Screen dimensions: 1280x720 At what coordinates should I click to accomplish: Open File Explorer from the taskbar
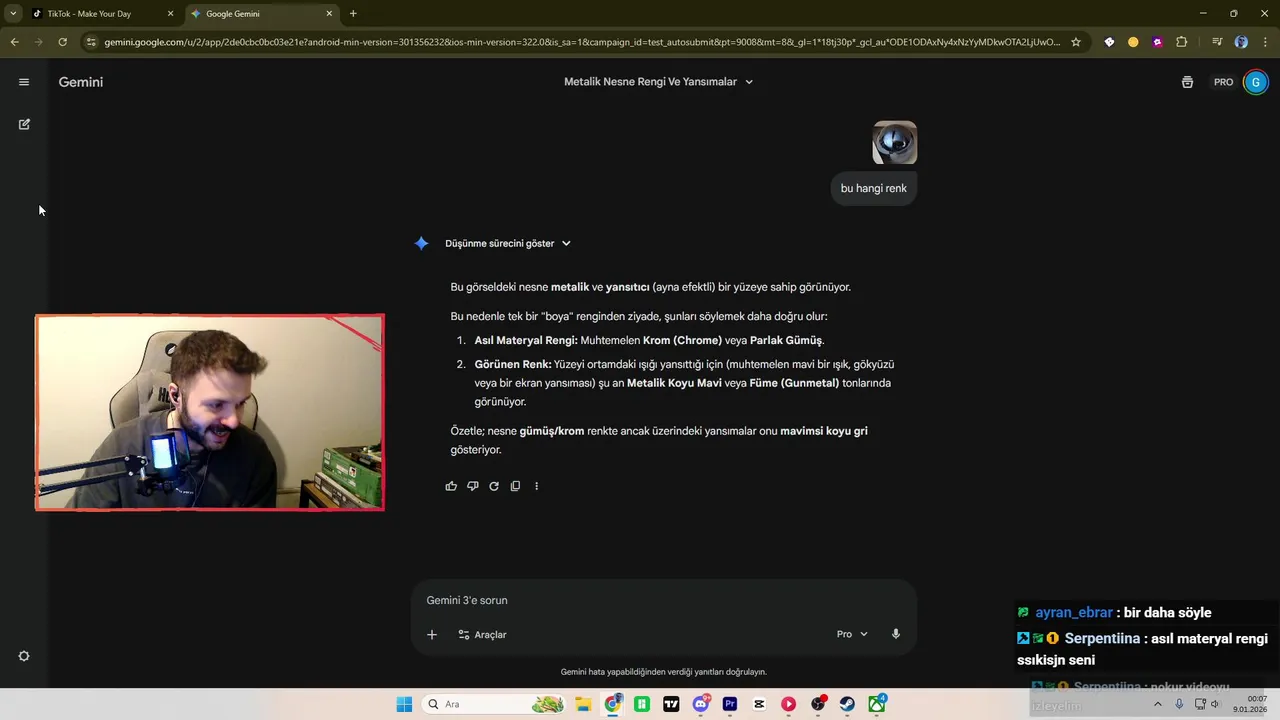[x=583, y=704]
